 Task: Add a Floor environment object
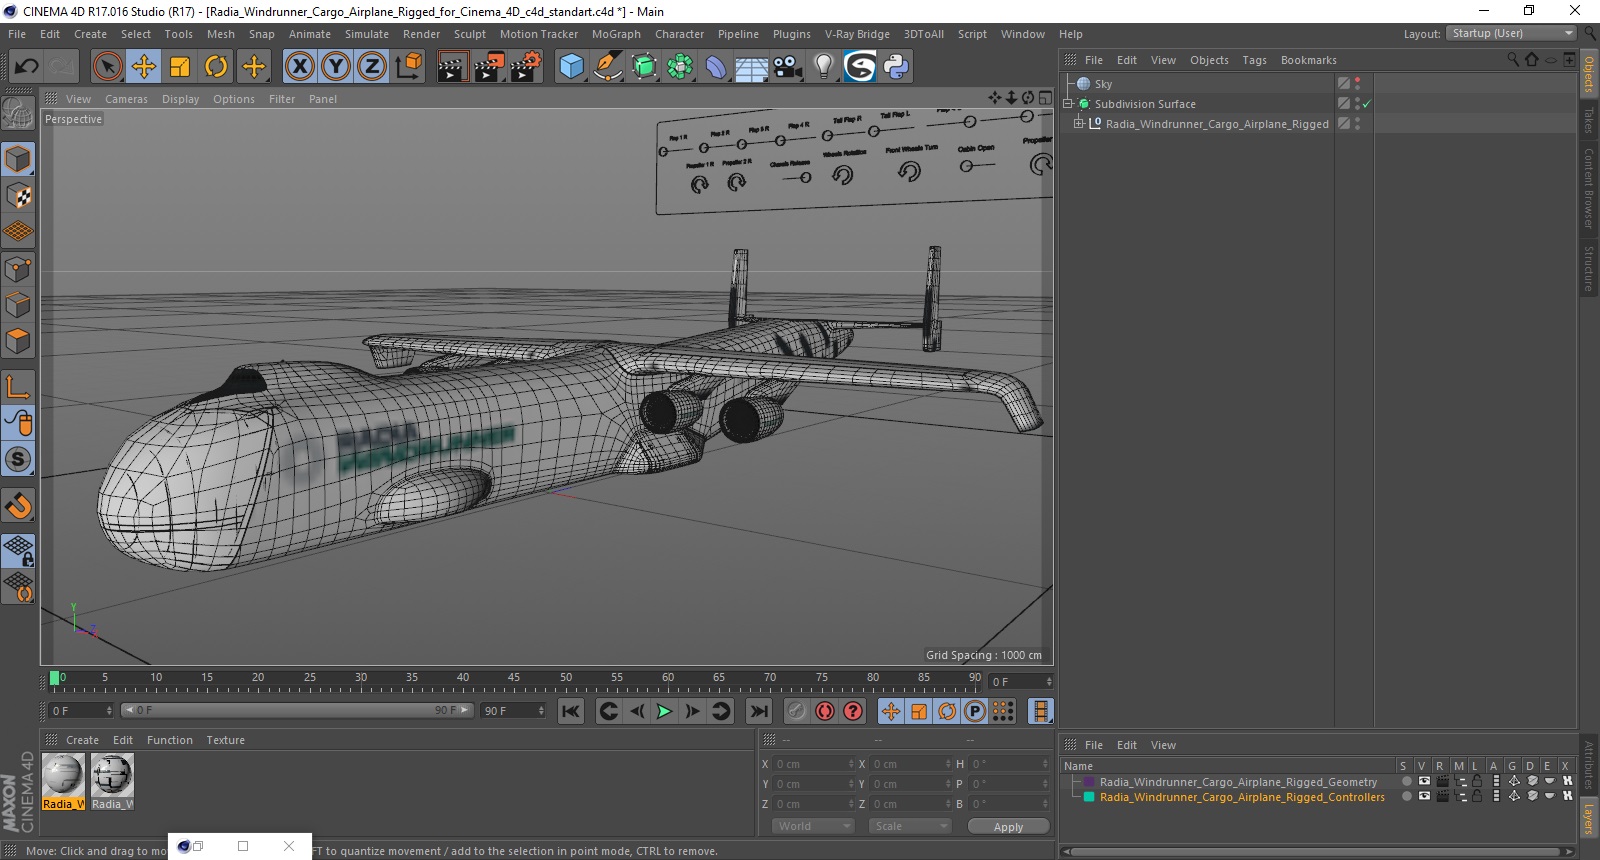751,67
